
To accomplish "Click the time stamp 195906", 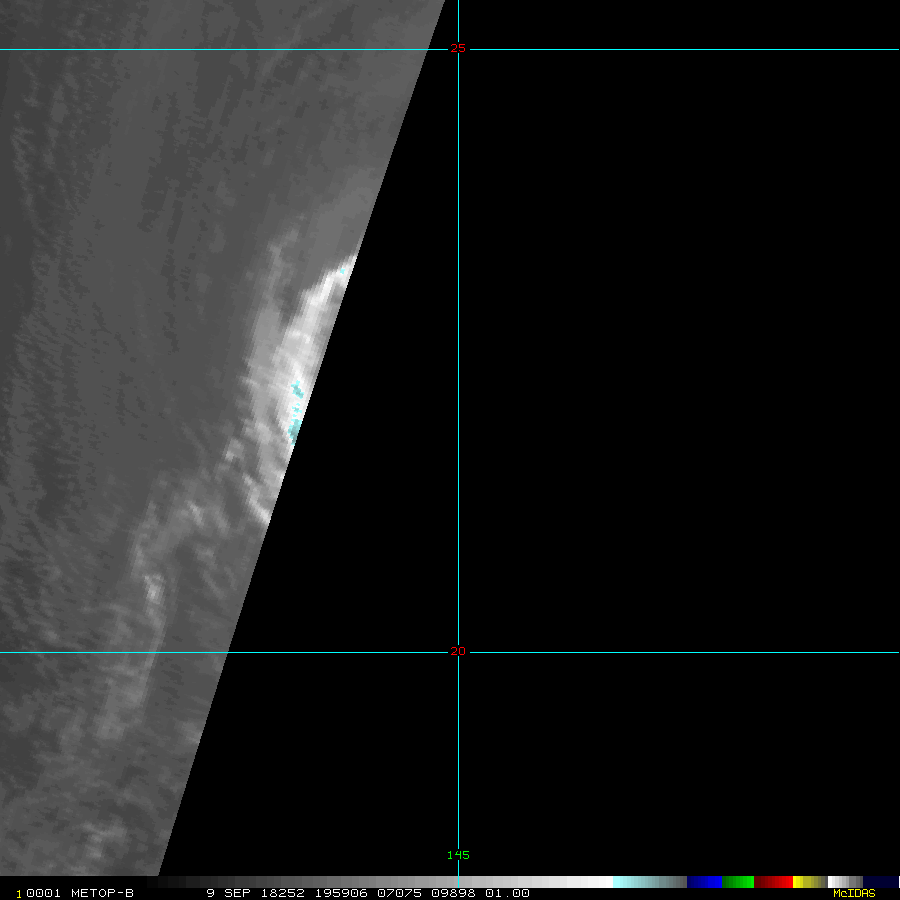I will click(341, 893).
